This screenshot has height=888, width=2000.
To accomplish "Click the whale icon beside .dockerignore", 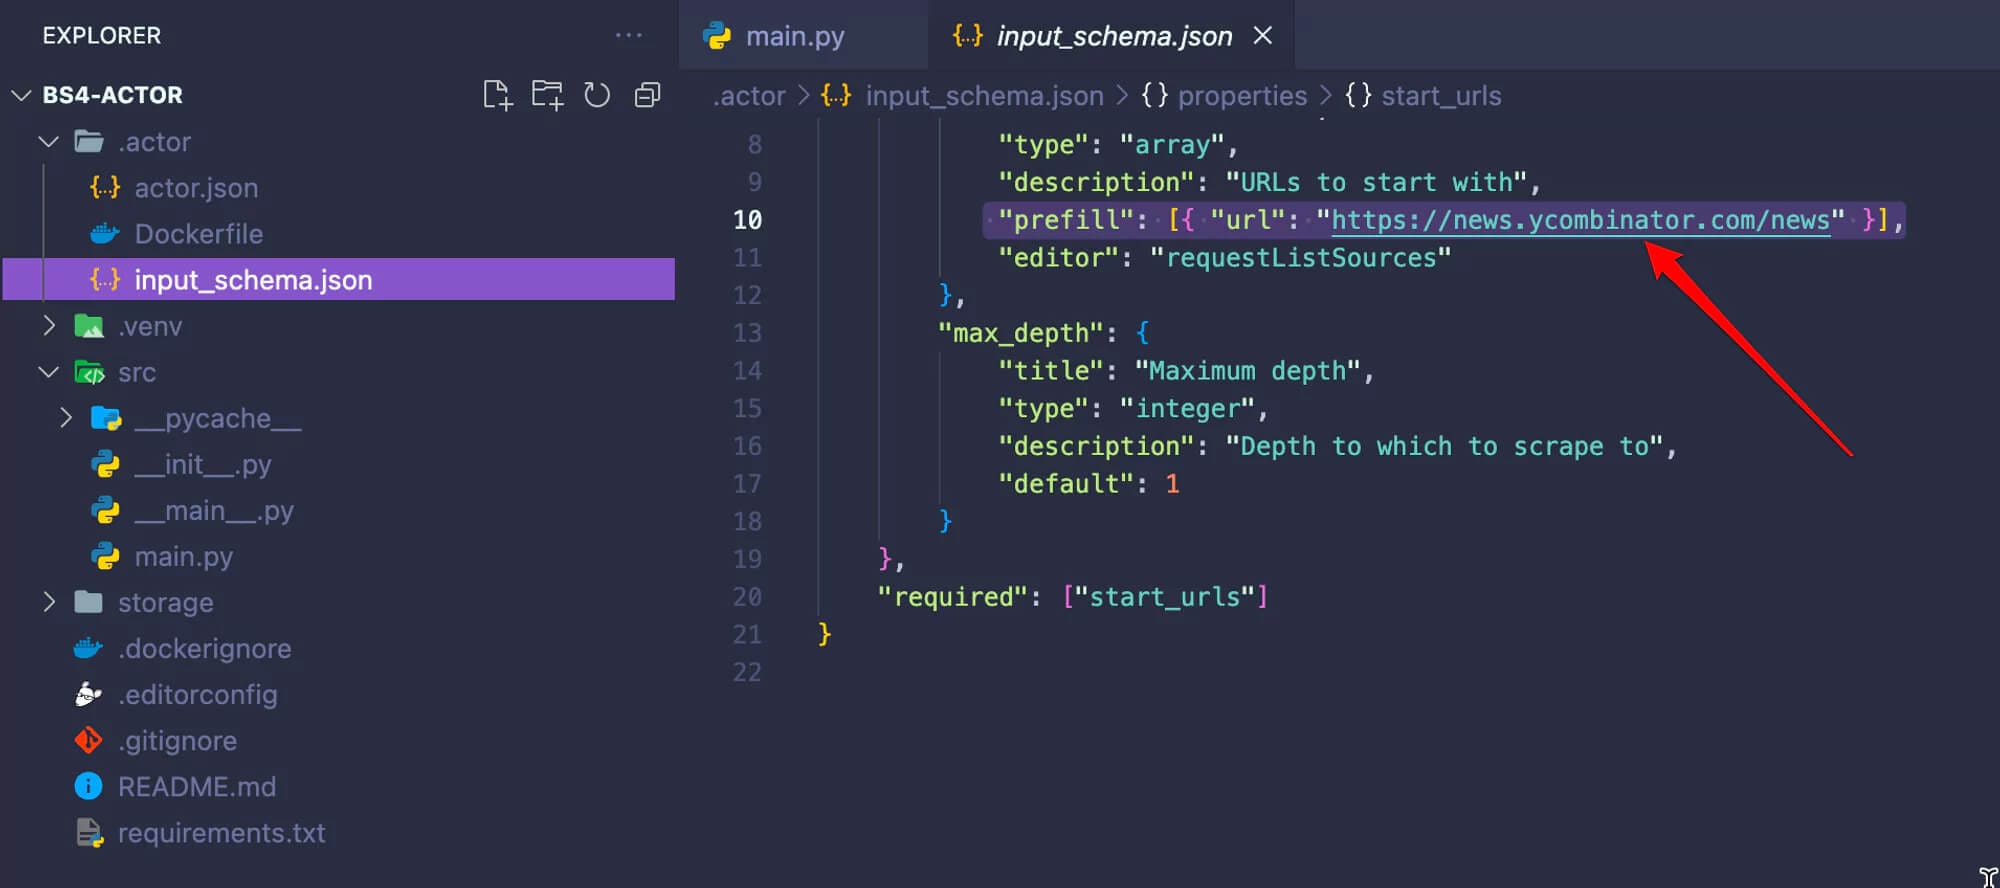I will click(x=88, y=648).
